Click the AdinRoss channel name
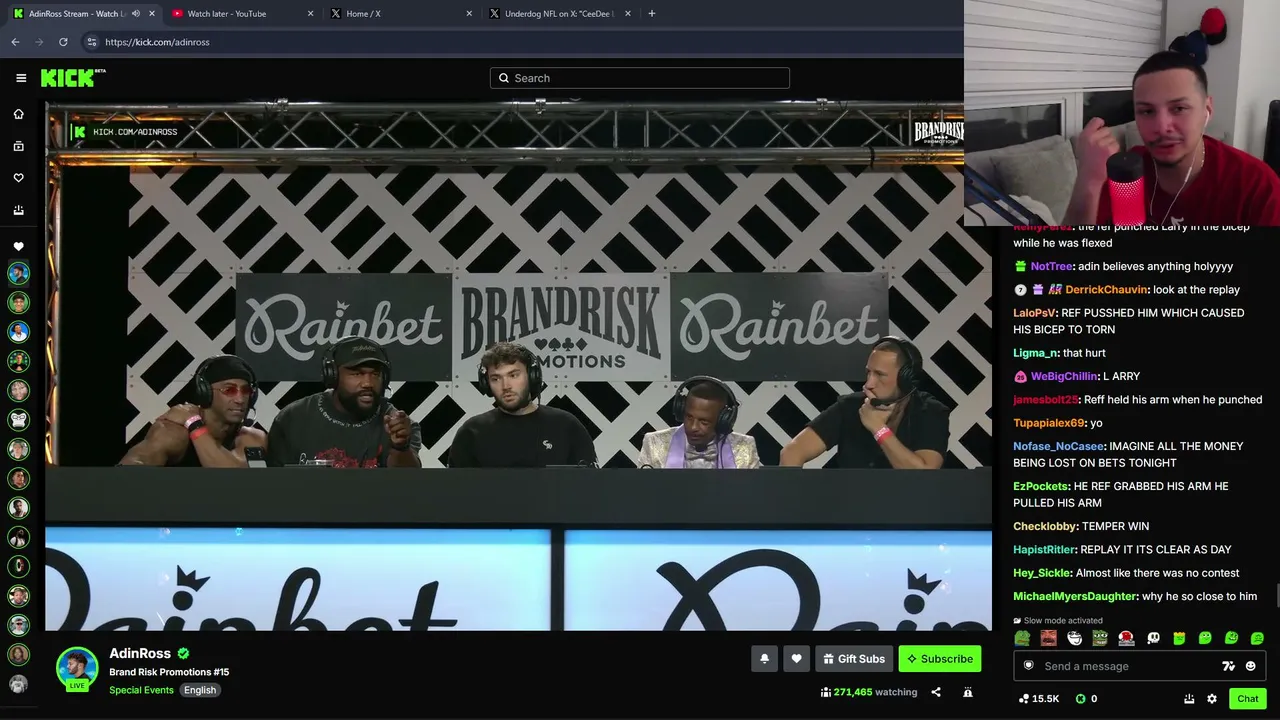 click(x=140, y=654)
